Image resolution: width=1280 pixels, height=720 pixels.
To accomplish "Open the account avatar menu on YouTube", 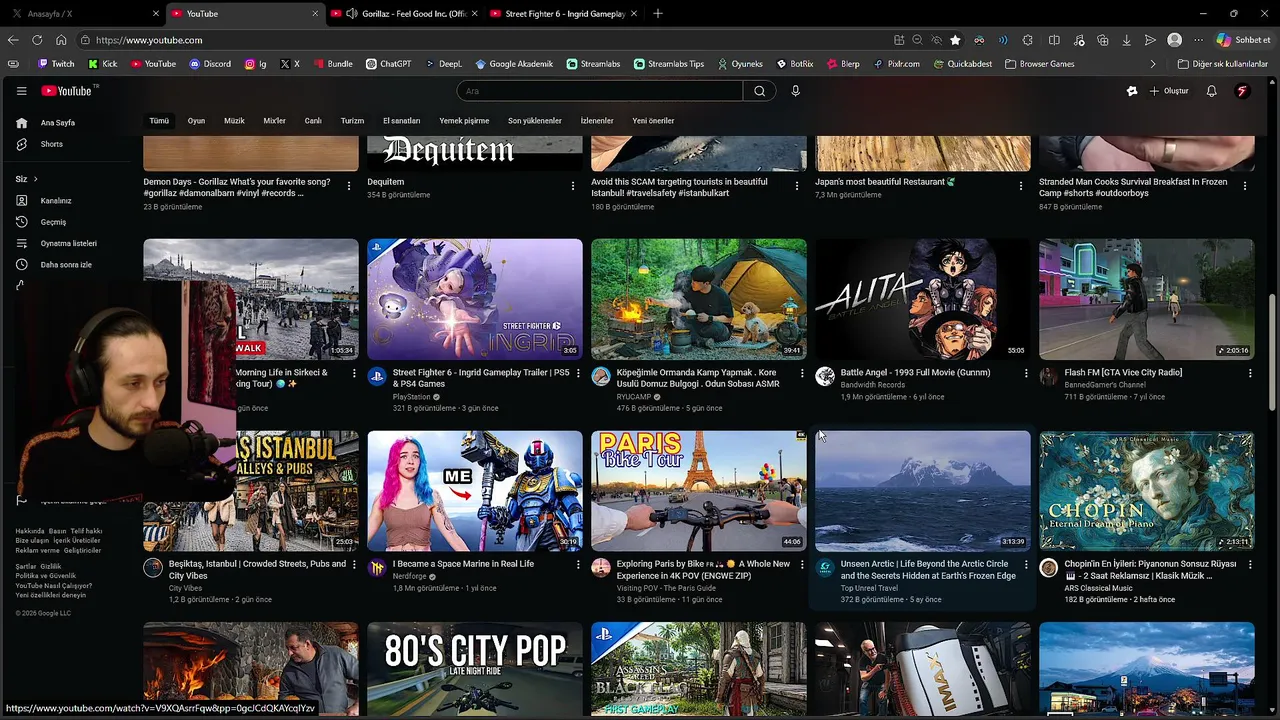I will [x=1242, y=91].
